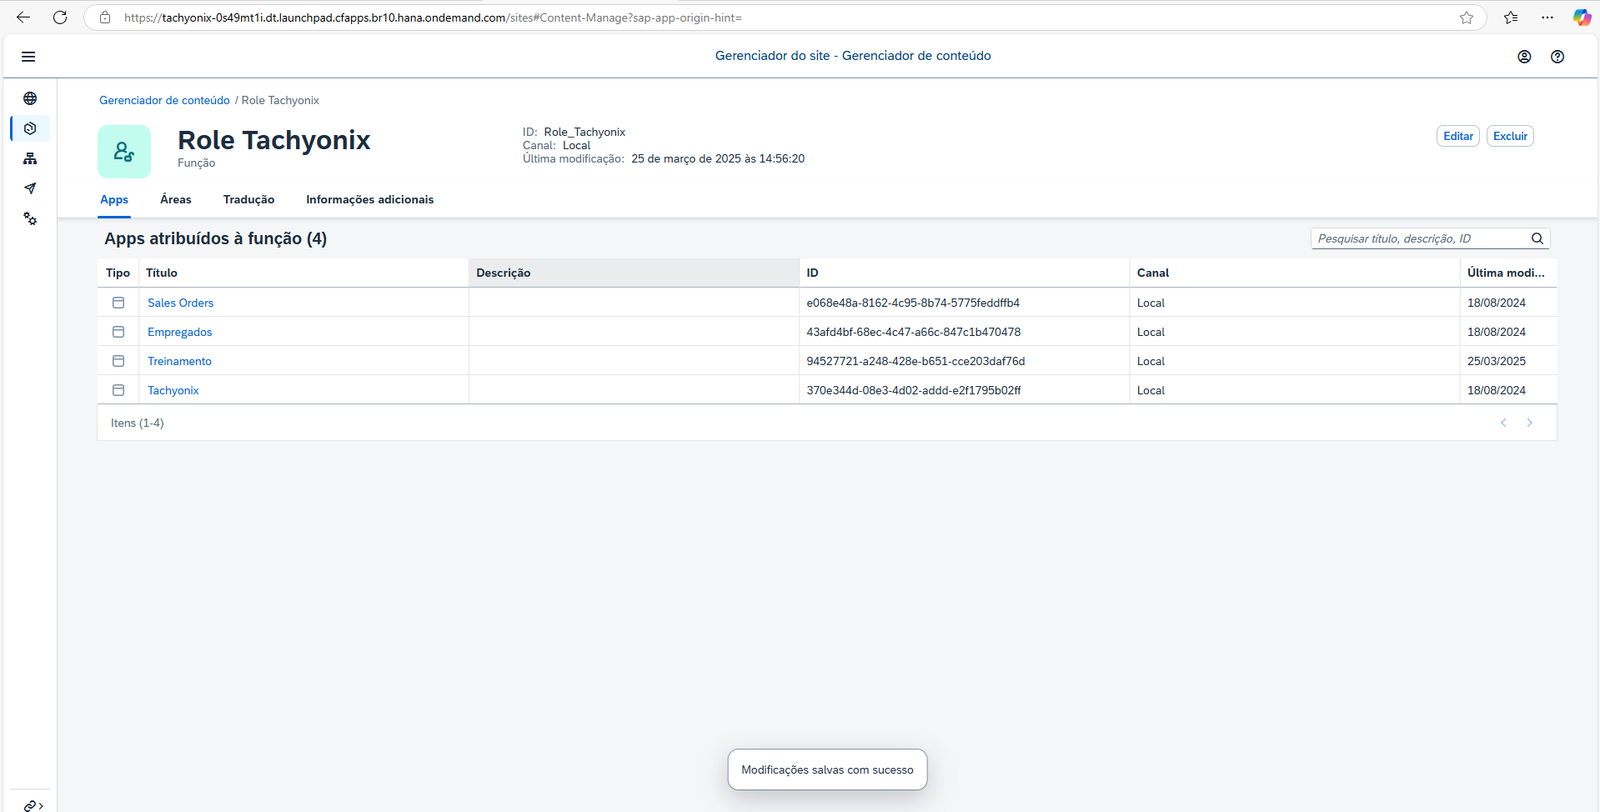Open the hierarchy tree icon in sidebar

(30, 158)
